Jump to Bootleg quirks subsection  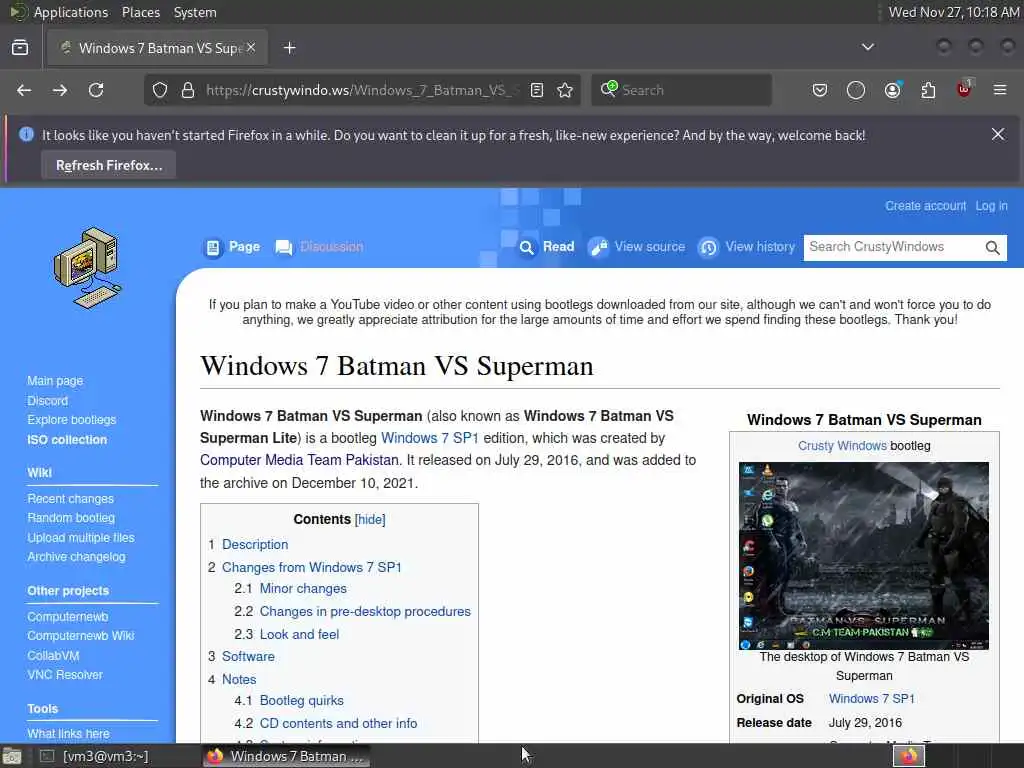pos(302,701)
